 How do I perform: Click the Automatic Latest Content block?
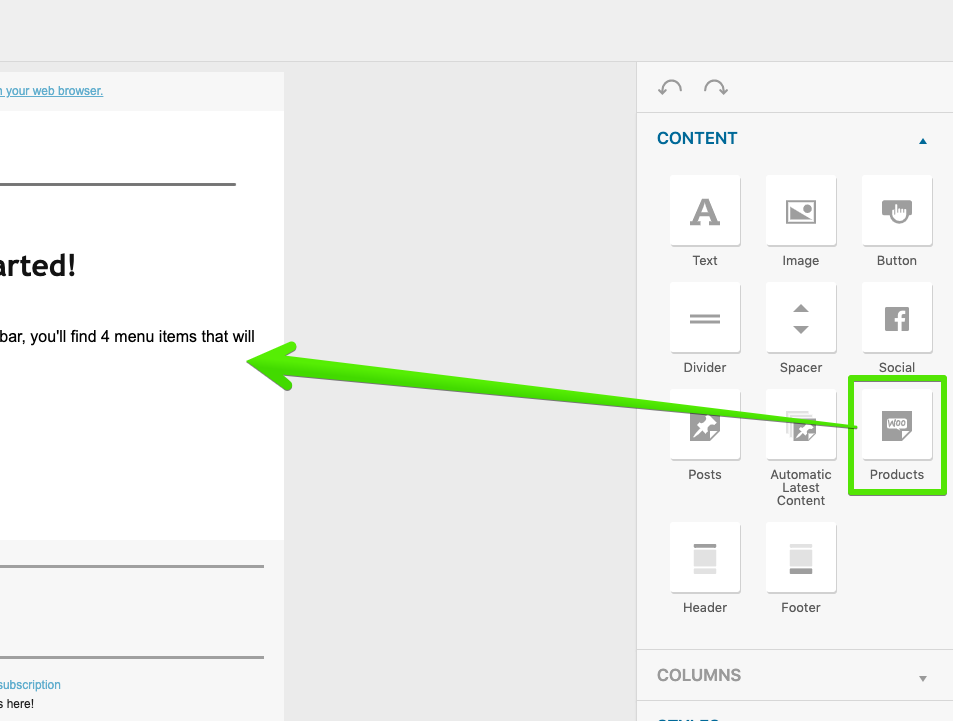(x=801, y=425)
